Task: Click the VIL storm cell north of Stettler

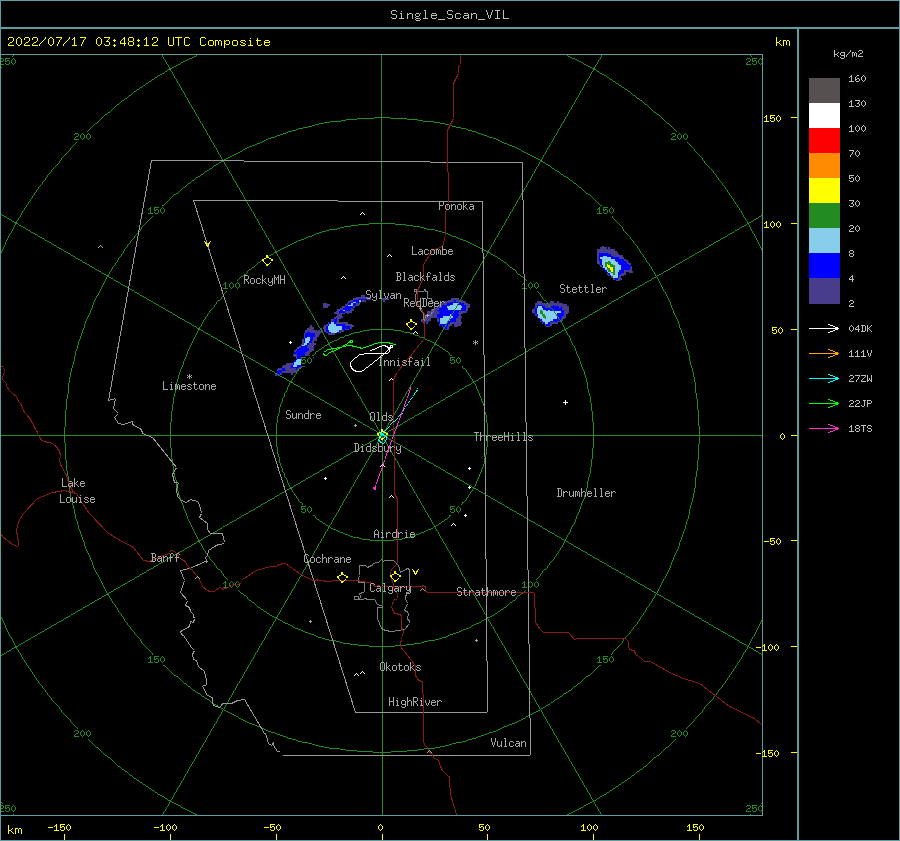Action: click(x=613, y=263)
